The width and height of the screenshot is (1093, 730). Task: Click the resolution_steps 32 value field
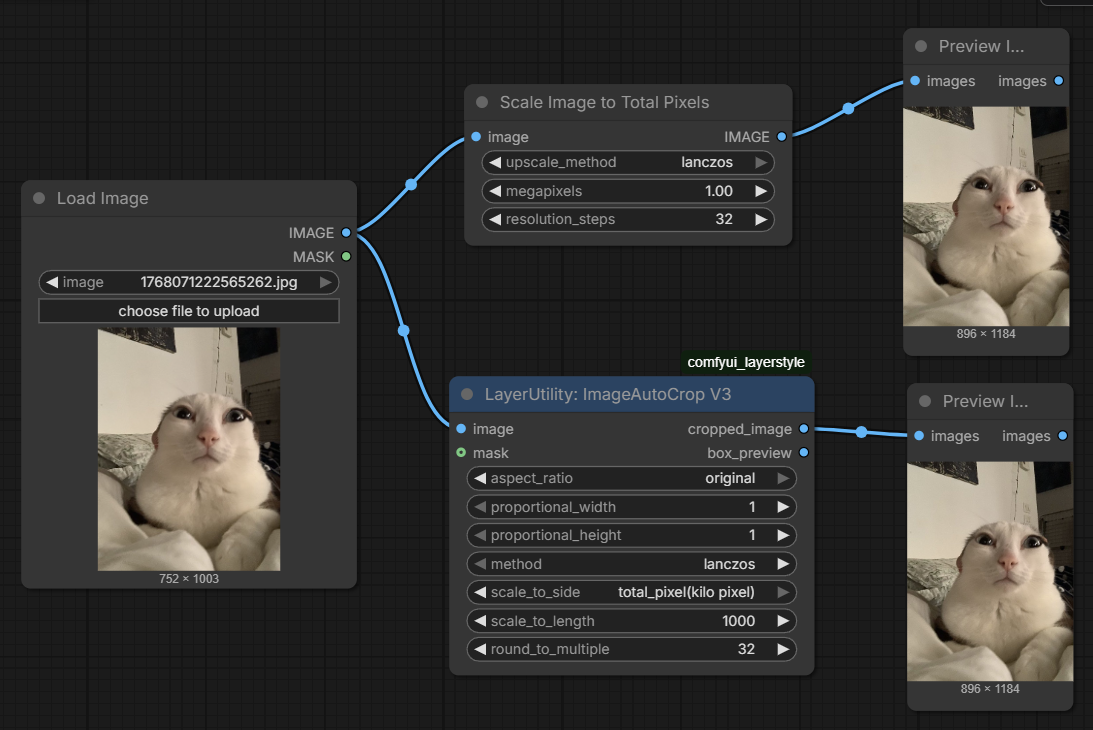click(x=628, y=219)
